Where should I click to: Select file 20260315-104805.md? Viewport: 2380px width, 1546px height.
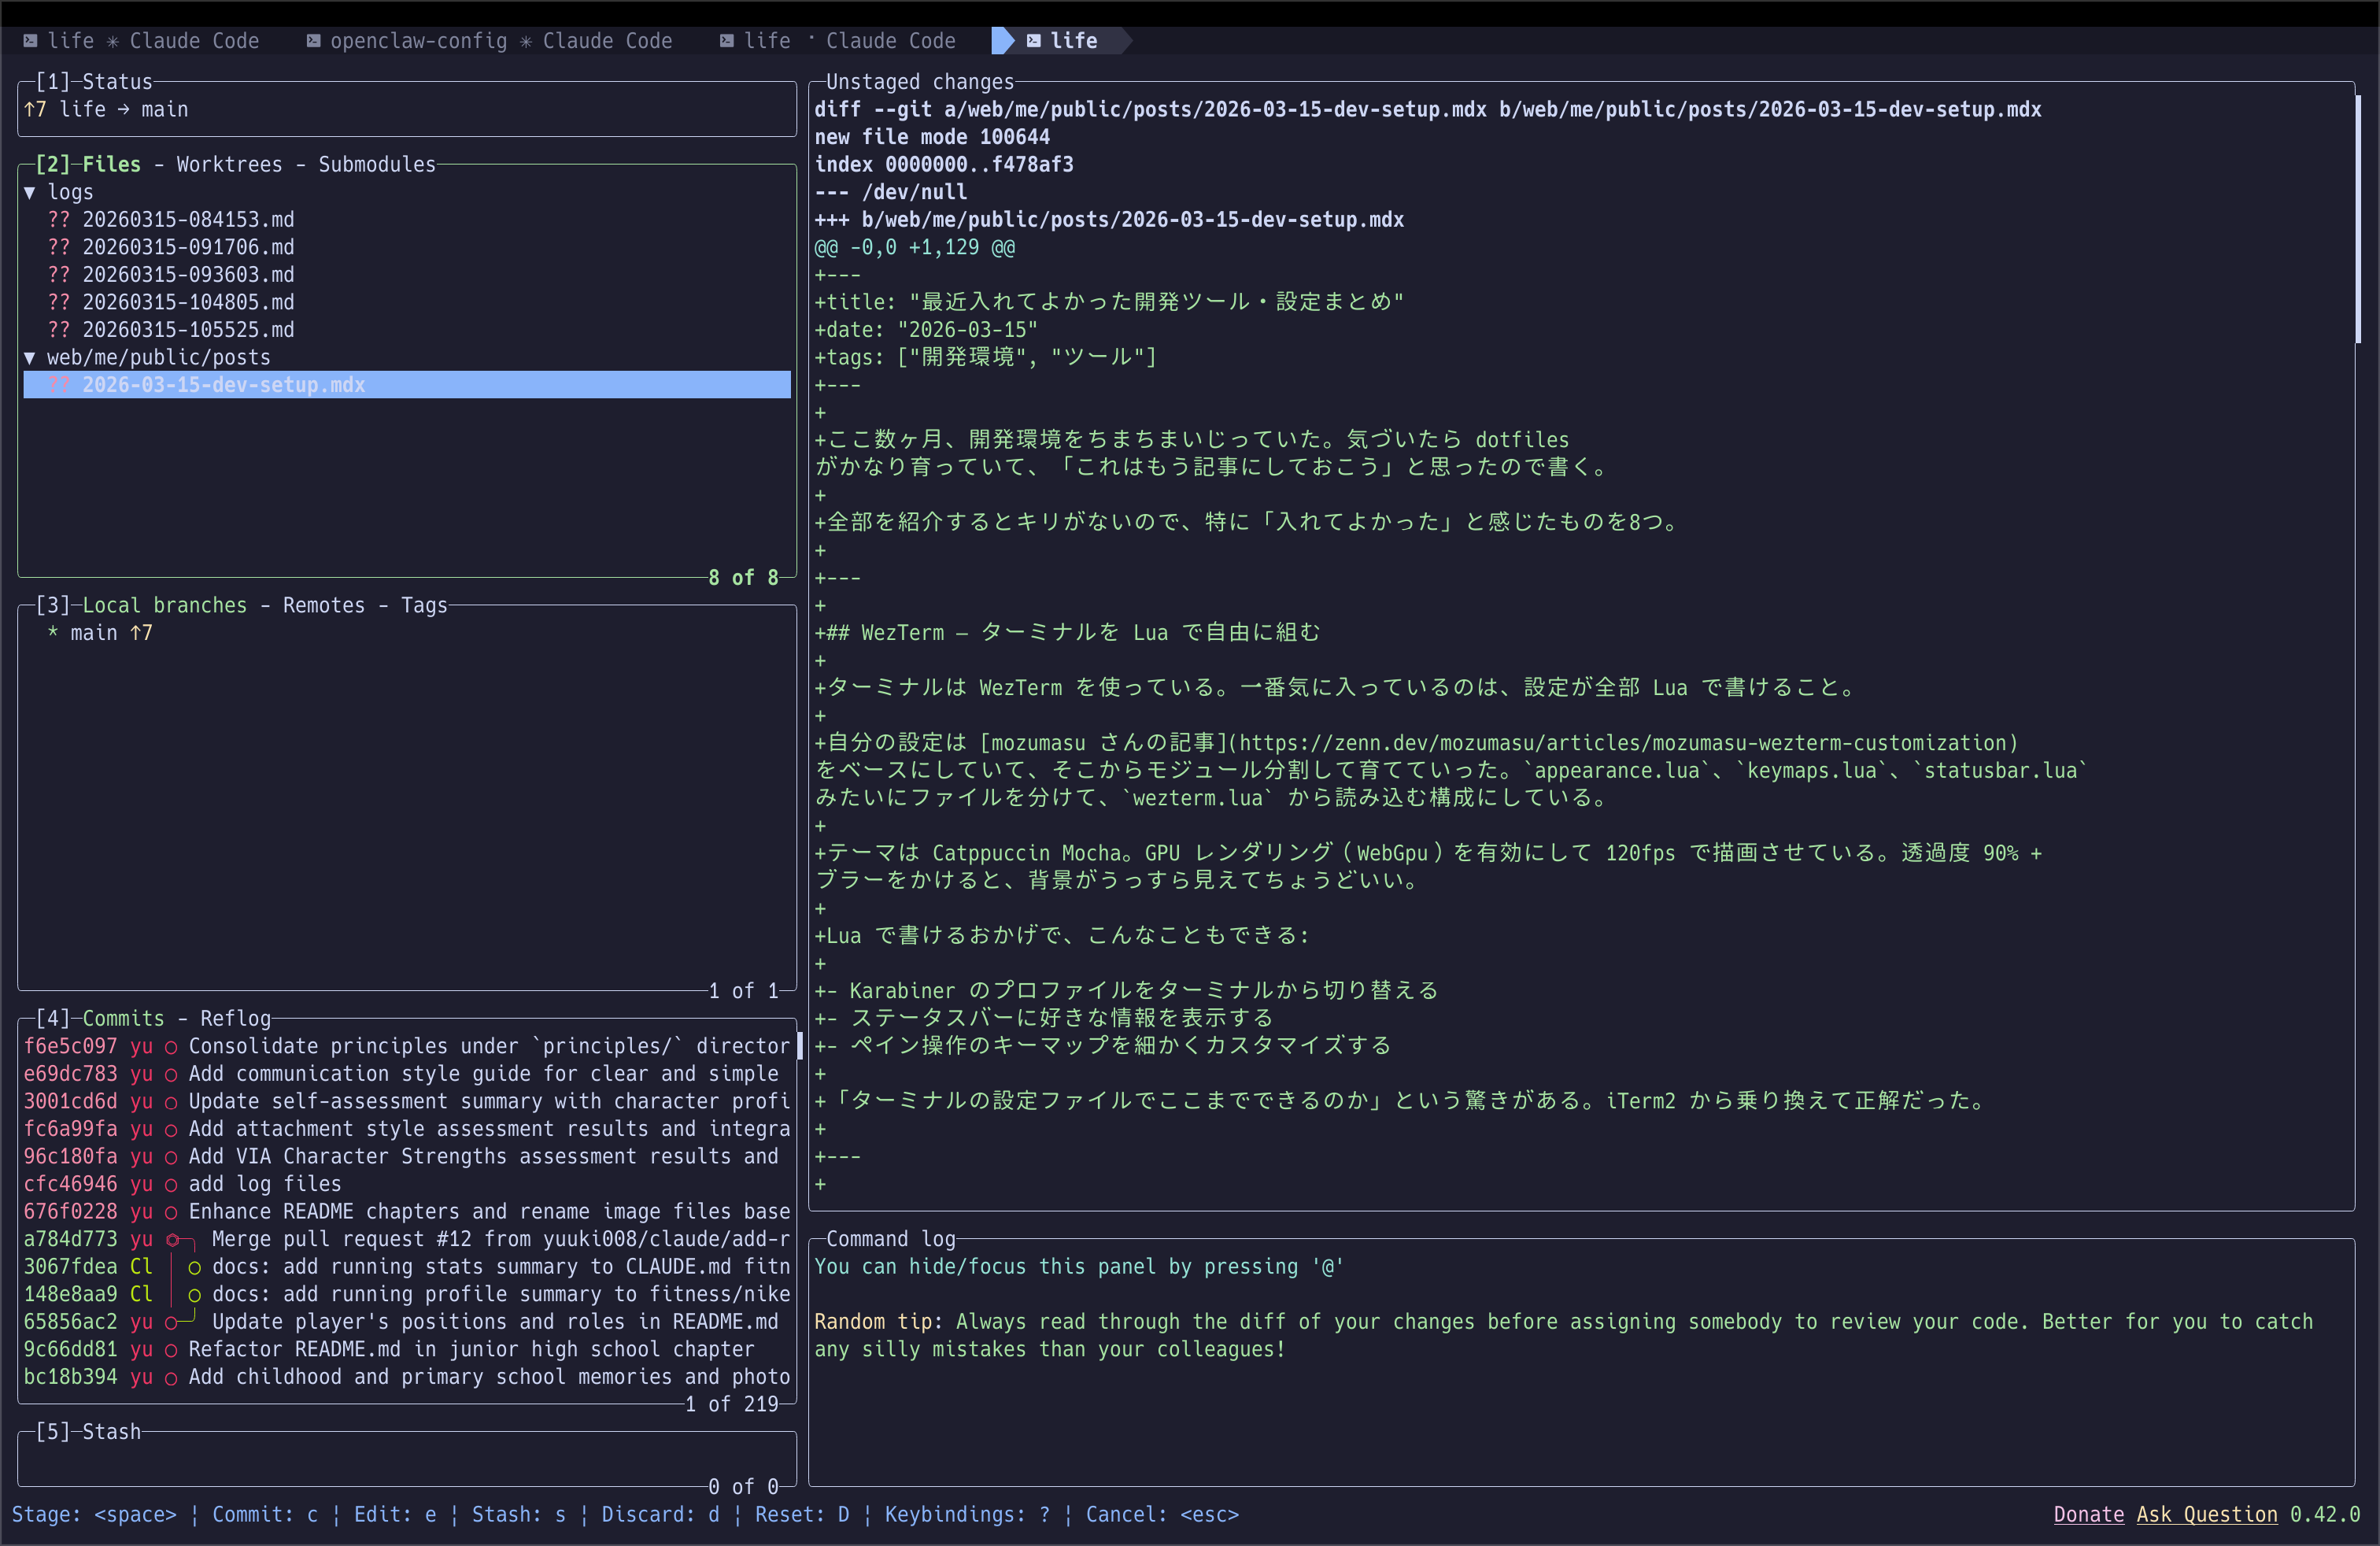tap(407, 302)
